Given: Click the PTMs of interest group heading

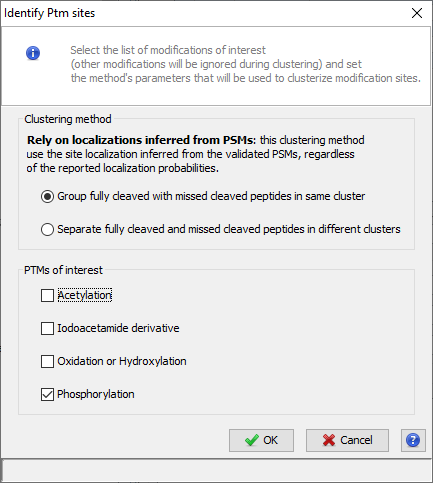Looking at the screenshot, I should [63, 270].
